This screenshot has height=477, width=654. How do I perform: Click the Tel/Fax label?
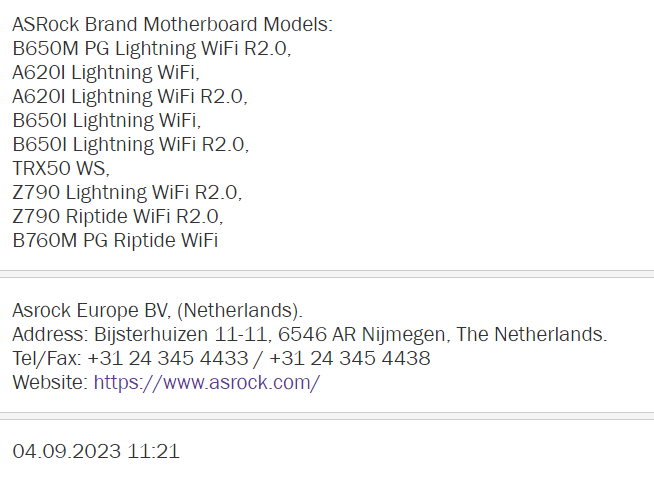[x=46, y=358]
